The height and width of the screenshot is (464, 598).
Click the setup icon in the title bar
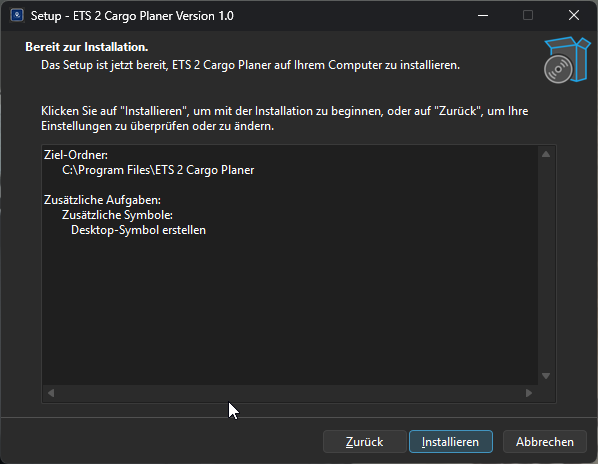(17, 16)
